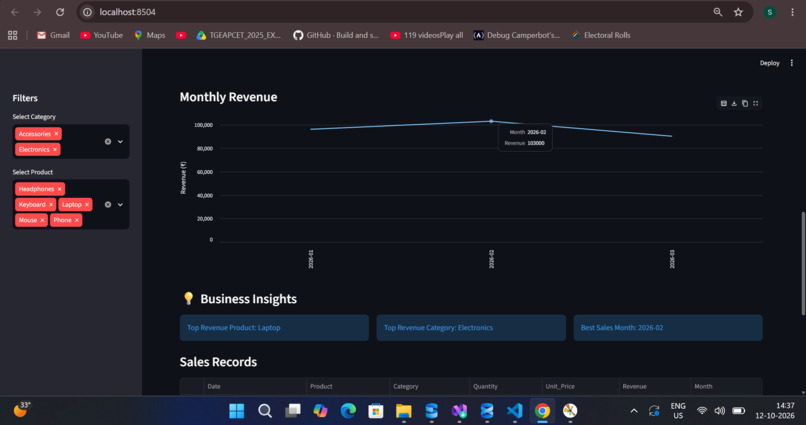The height and width of the screenshot is (425, 806).
Task: Open the weather widget showing 33°
Action: [x=21, y=410]
